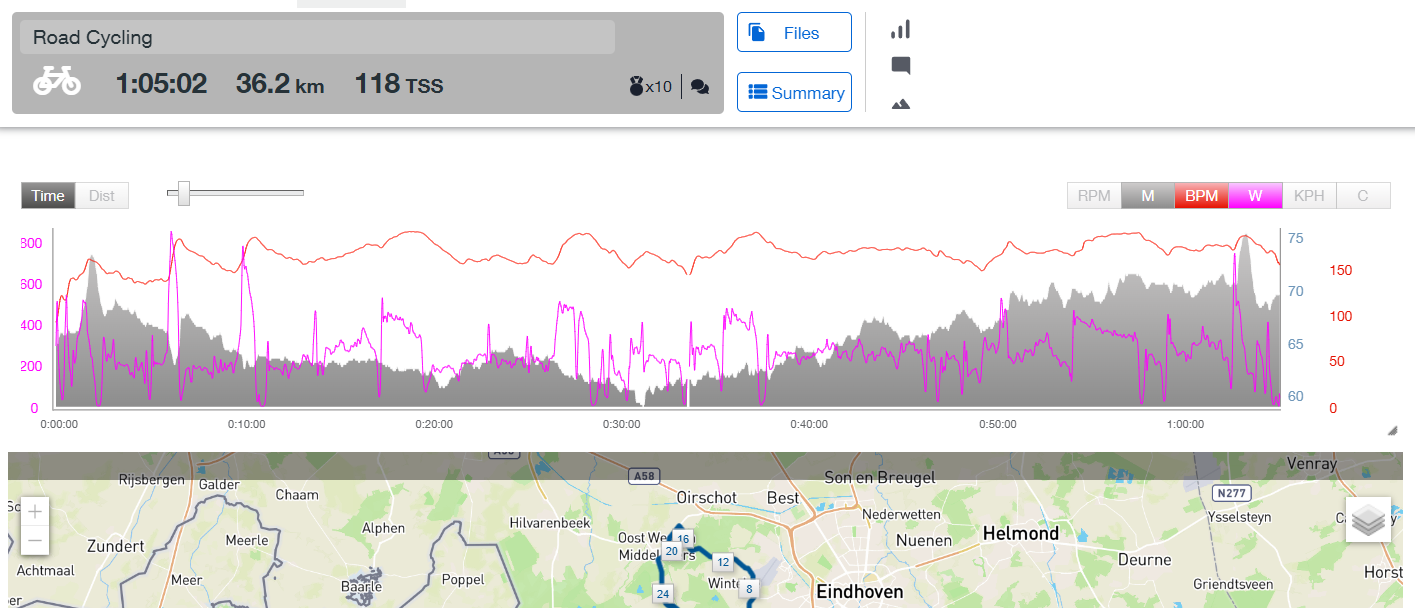Toggle the KPH speed data series
This screenshot has height=608, width=1415.
point(1309,196)
